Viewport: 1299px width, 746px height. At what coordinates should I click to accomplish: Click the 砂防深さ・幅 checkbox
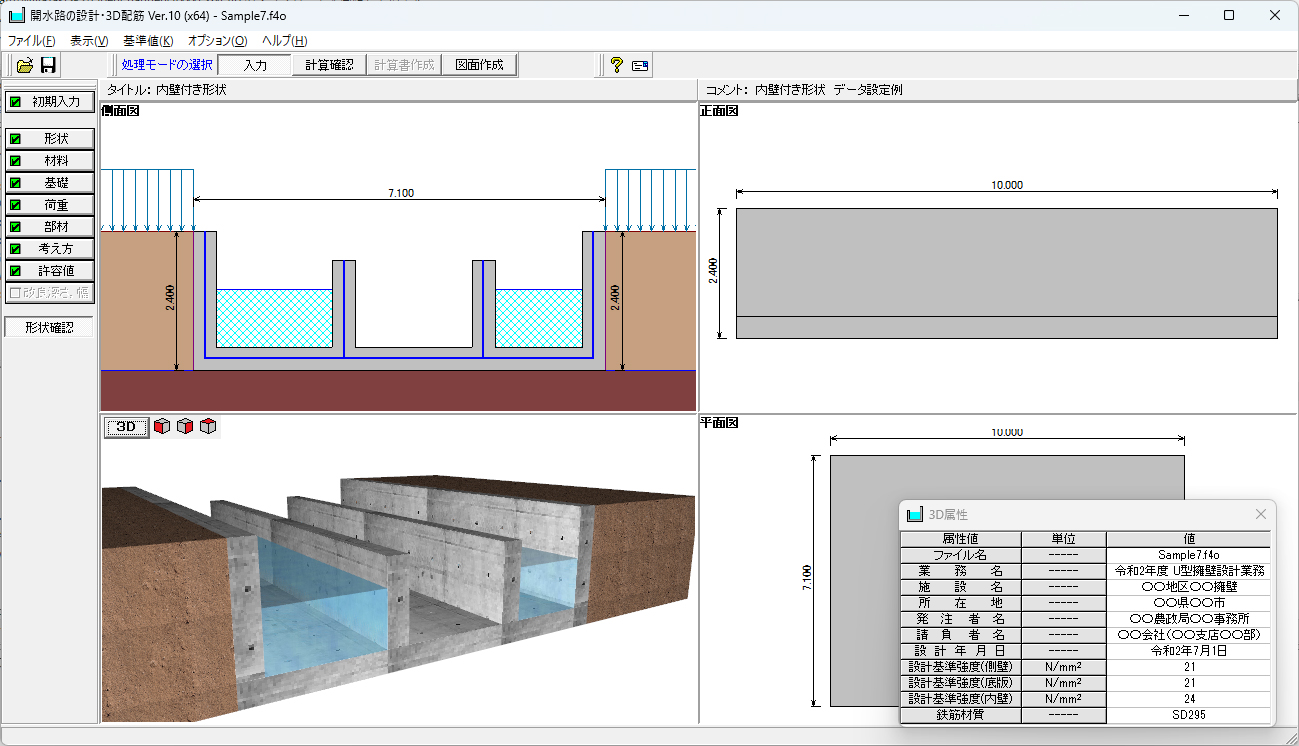(x=15, y=293)
